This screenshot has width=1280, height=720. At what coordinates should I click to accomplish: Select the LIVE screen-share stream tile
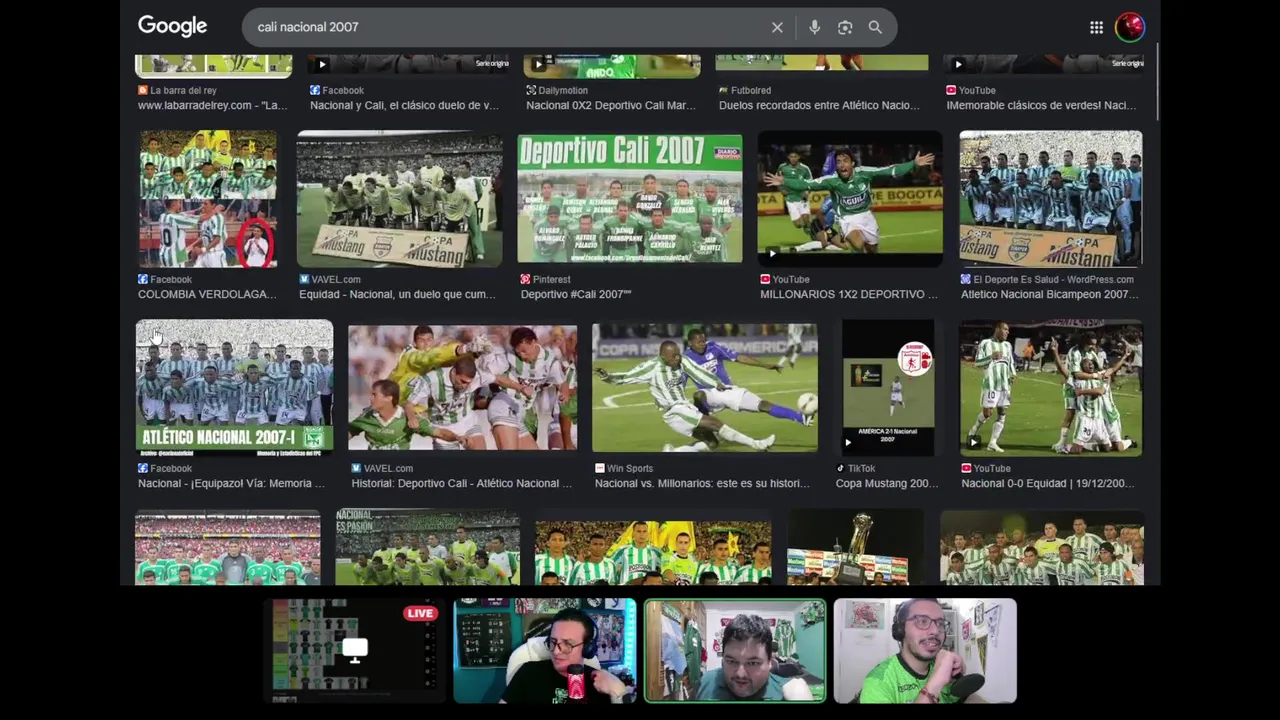point(355,651)
